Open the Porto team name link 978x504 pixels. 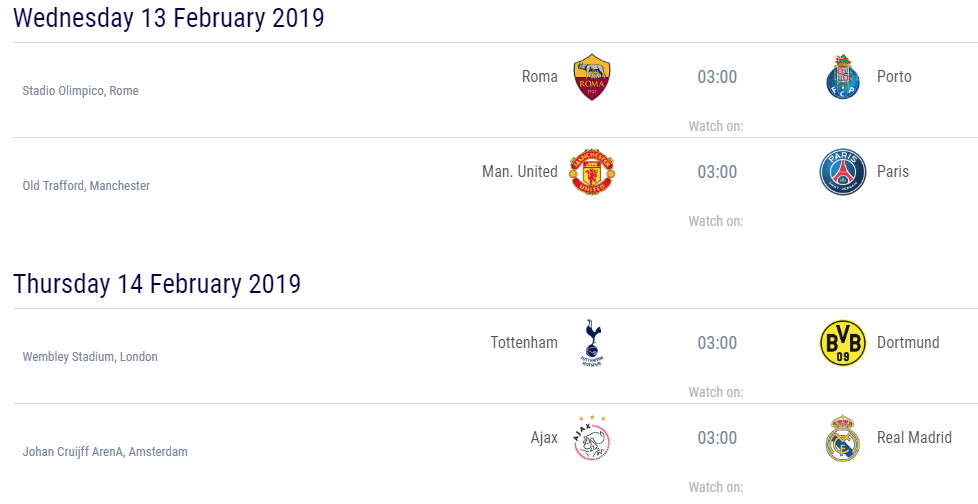(x=894, y=77)
